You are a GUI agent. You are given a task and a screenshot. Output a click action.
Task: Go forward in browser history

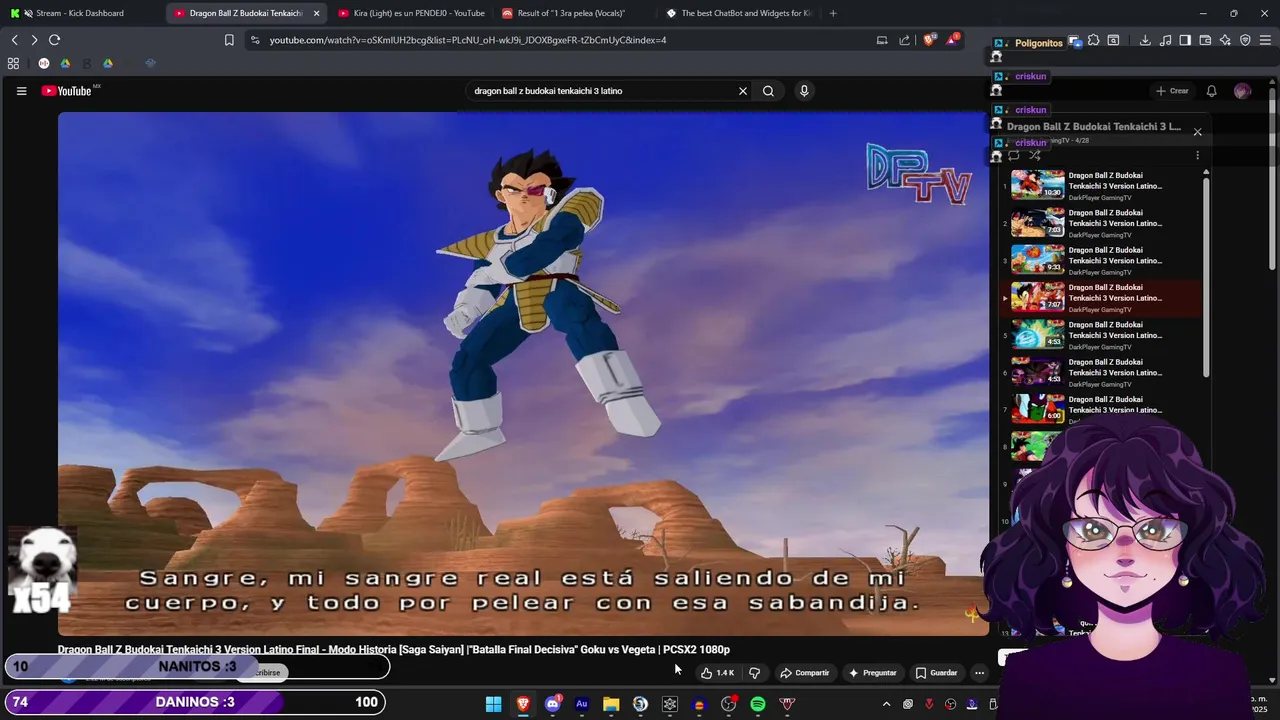click(34, 40)
